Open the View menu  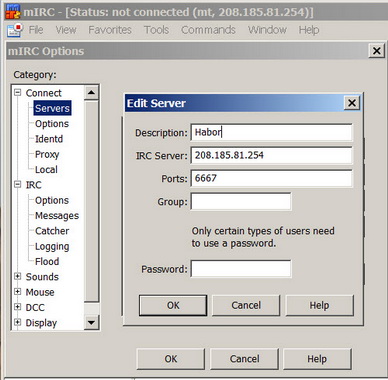(x=66, y=30)
